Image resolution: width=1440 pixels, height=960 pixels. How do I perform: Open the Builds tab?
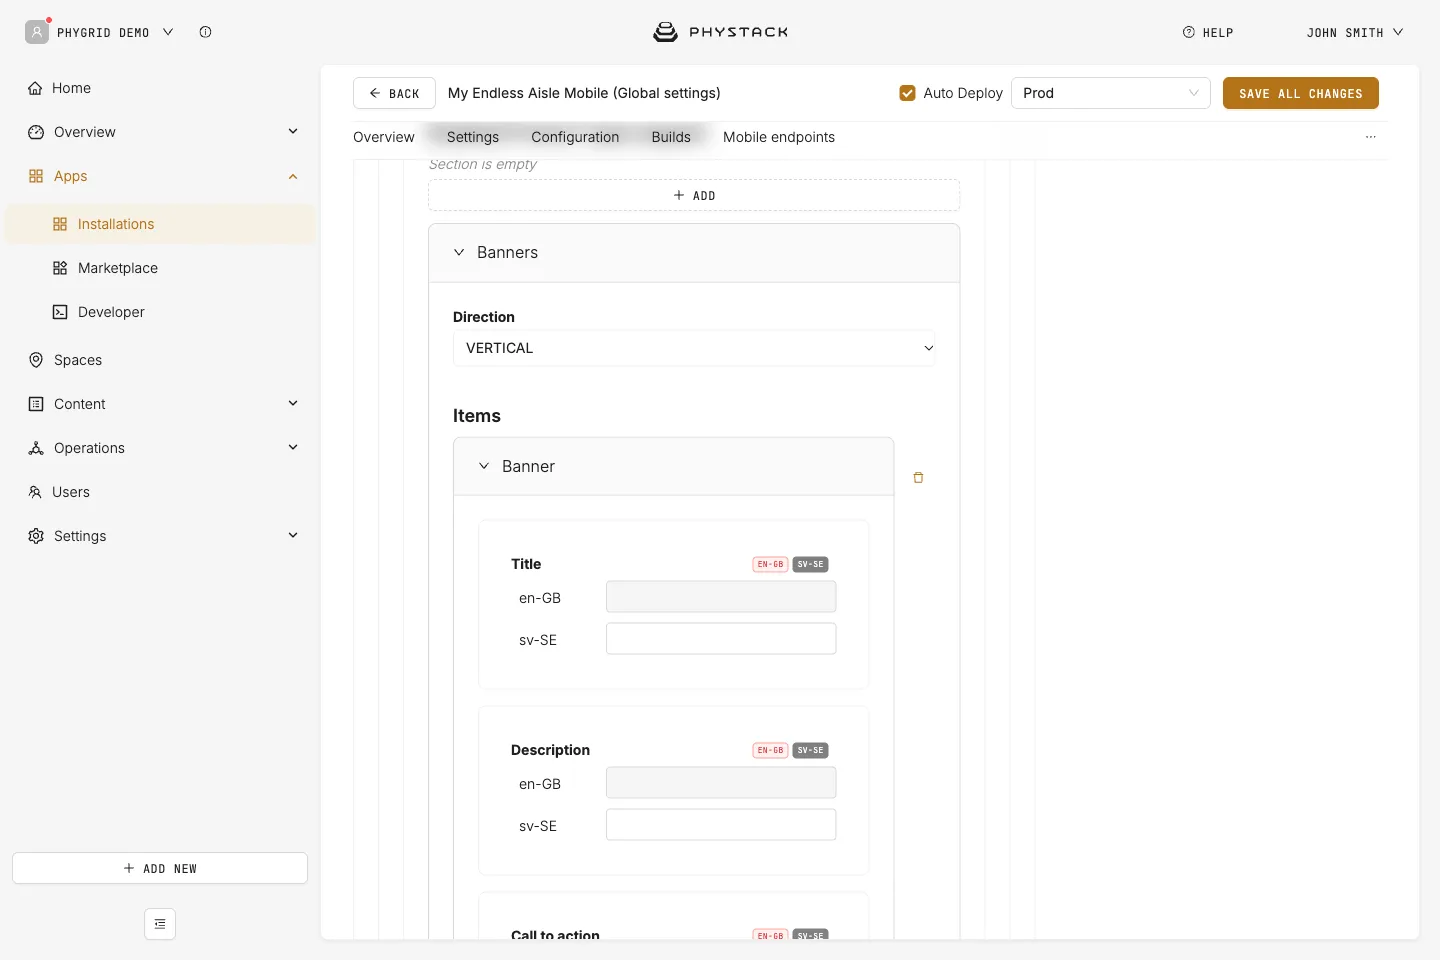[671, 137]
